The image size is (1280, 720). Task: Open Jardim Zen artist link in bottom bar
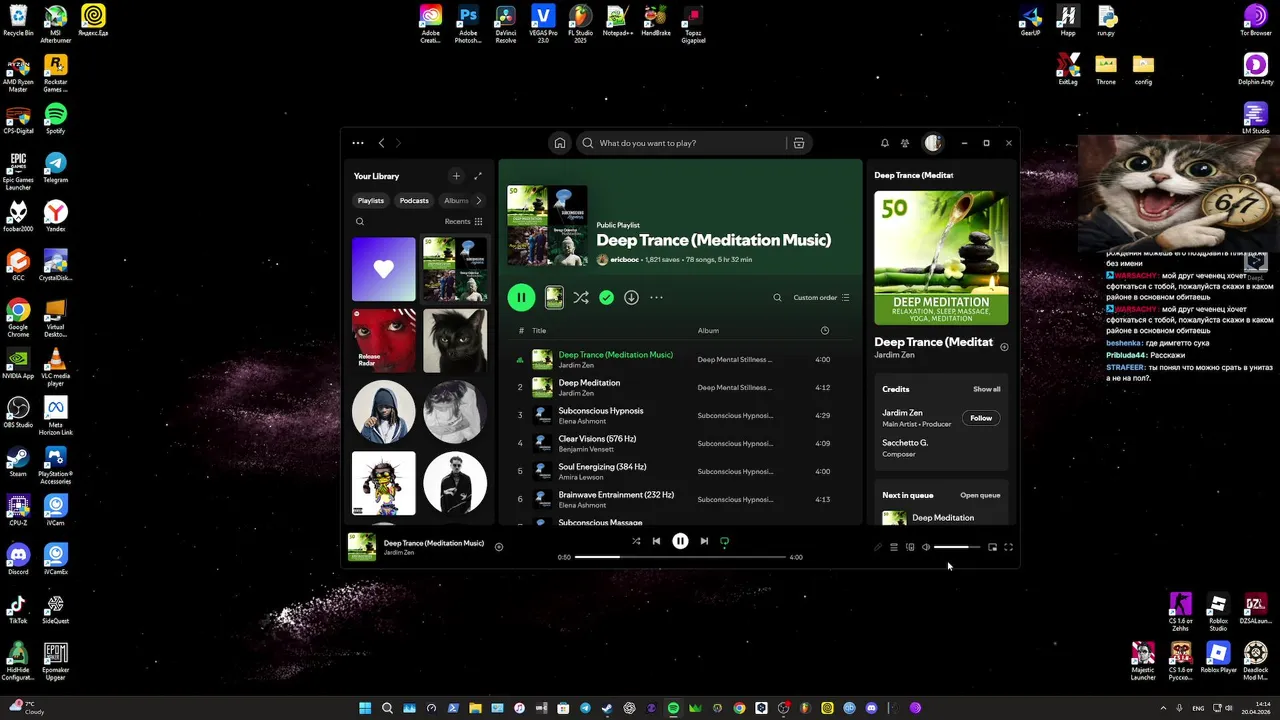[x=399, y=552]
